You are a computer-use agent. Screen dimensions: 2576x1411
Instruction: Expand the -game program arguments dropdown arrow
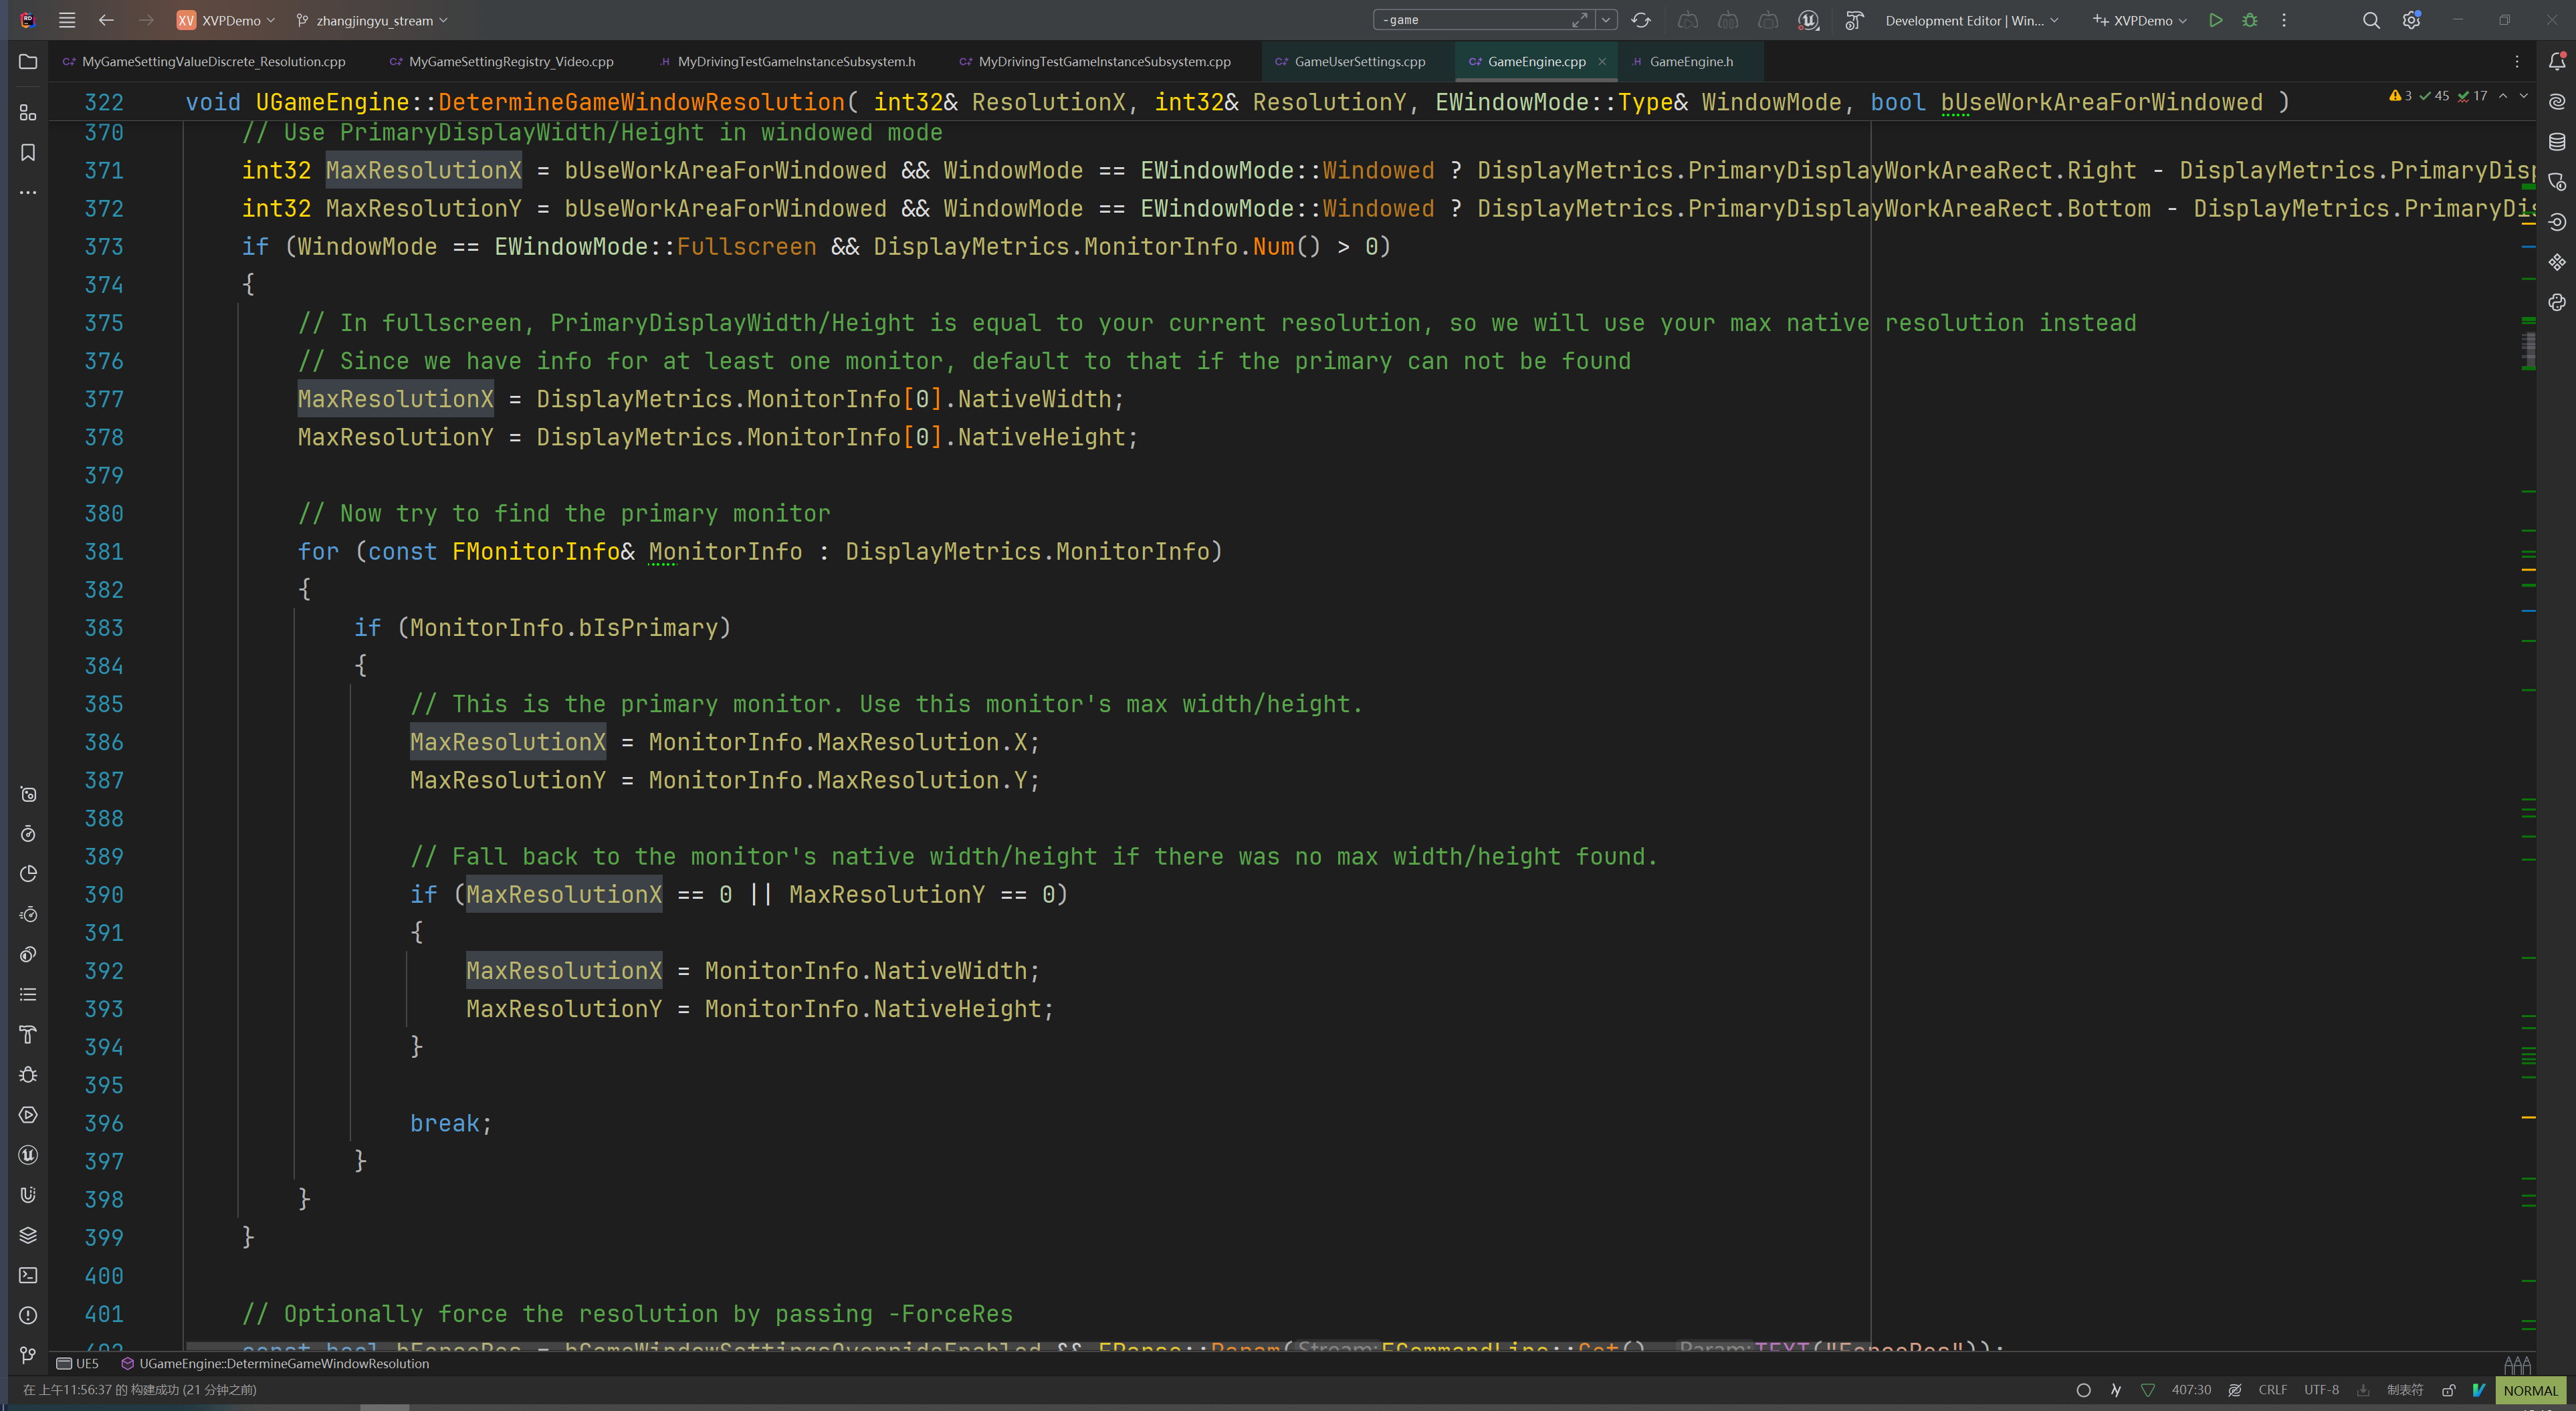point(1606,20)
